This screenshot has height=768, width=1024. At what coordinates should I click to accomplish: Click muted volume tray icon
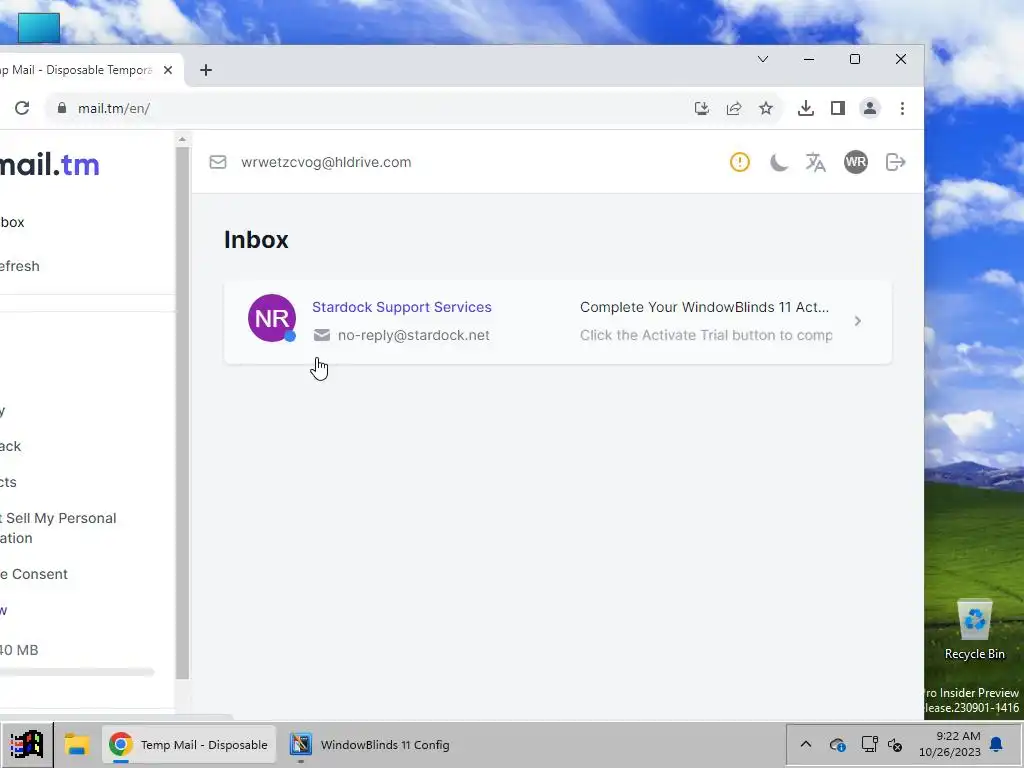click(895, 744)
